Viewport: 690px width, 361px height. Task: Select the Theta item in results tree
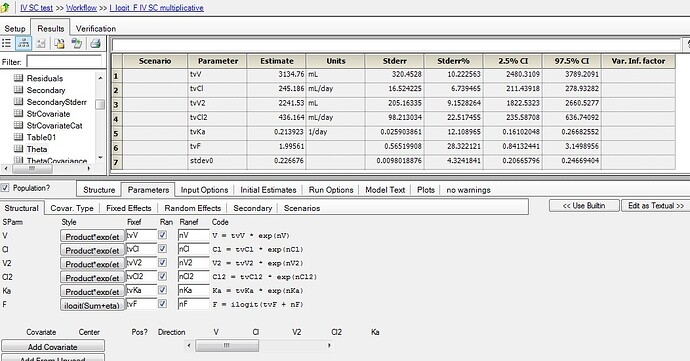(x=37, y=149)
